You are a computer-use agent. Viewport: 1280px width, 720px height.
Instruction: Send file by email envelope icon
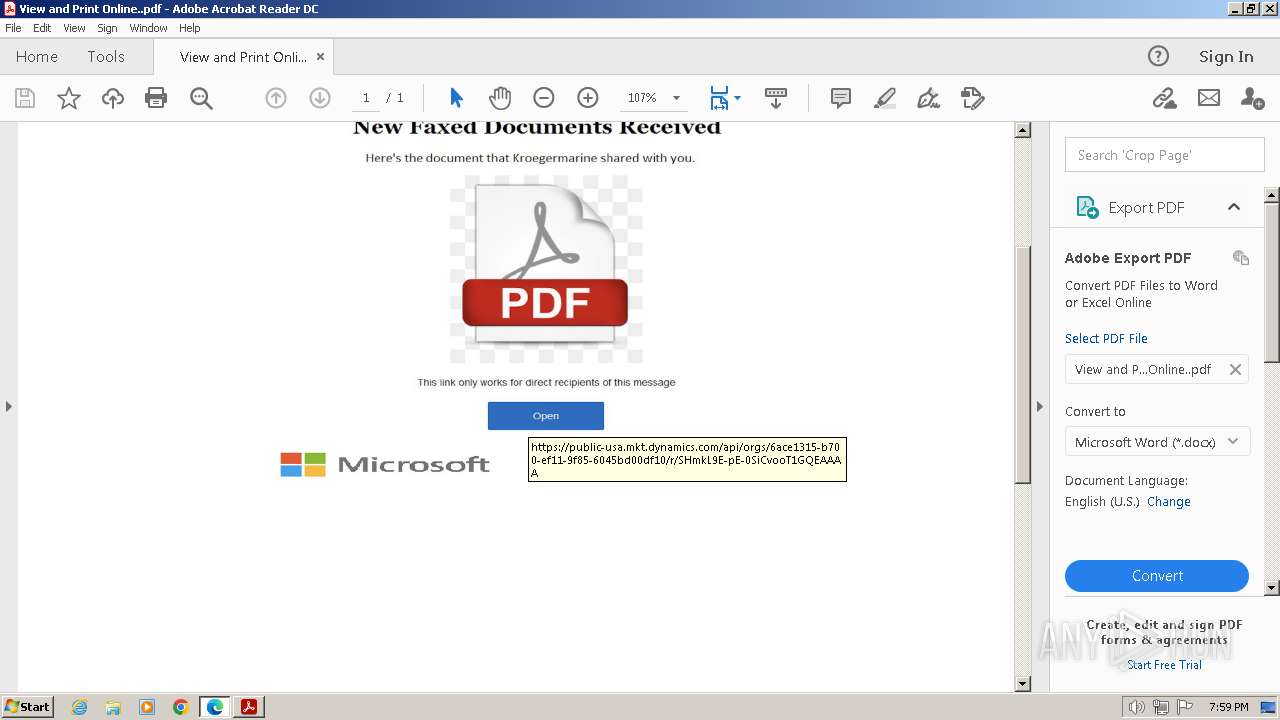tap(1209, 98)
